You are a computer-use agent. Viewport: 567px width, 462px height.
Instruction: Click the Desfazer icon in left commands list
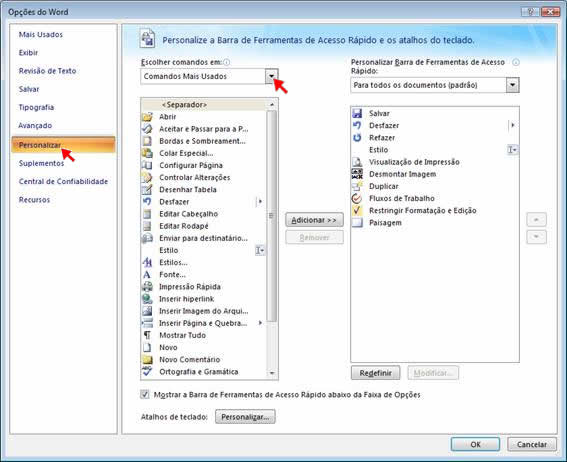point(147,201)
